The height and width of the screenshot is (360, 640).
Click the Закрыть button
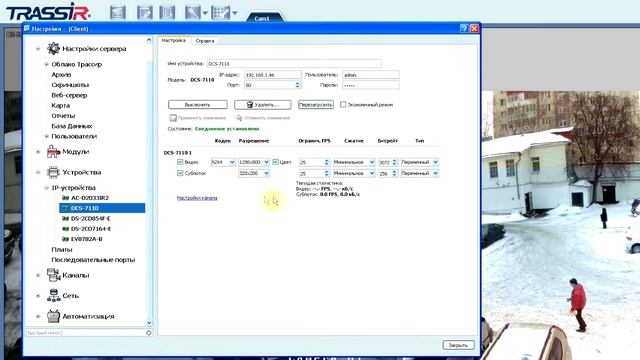coord(458,345)
